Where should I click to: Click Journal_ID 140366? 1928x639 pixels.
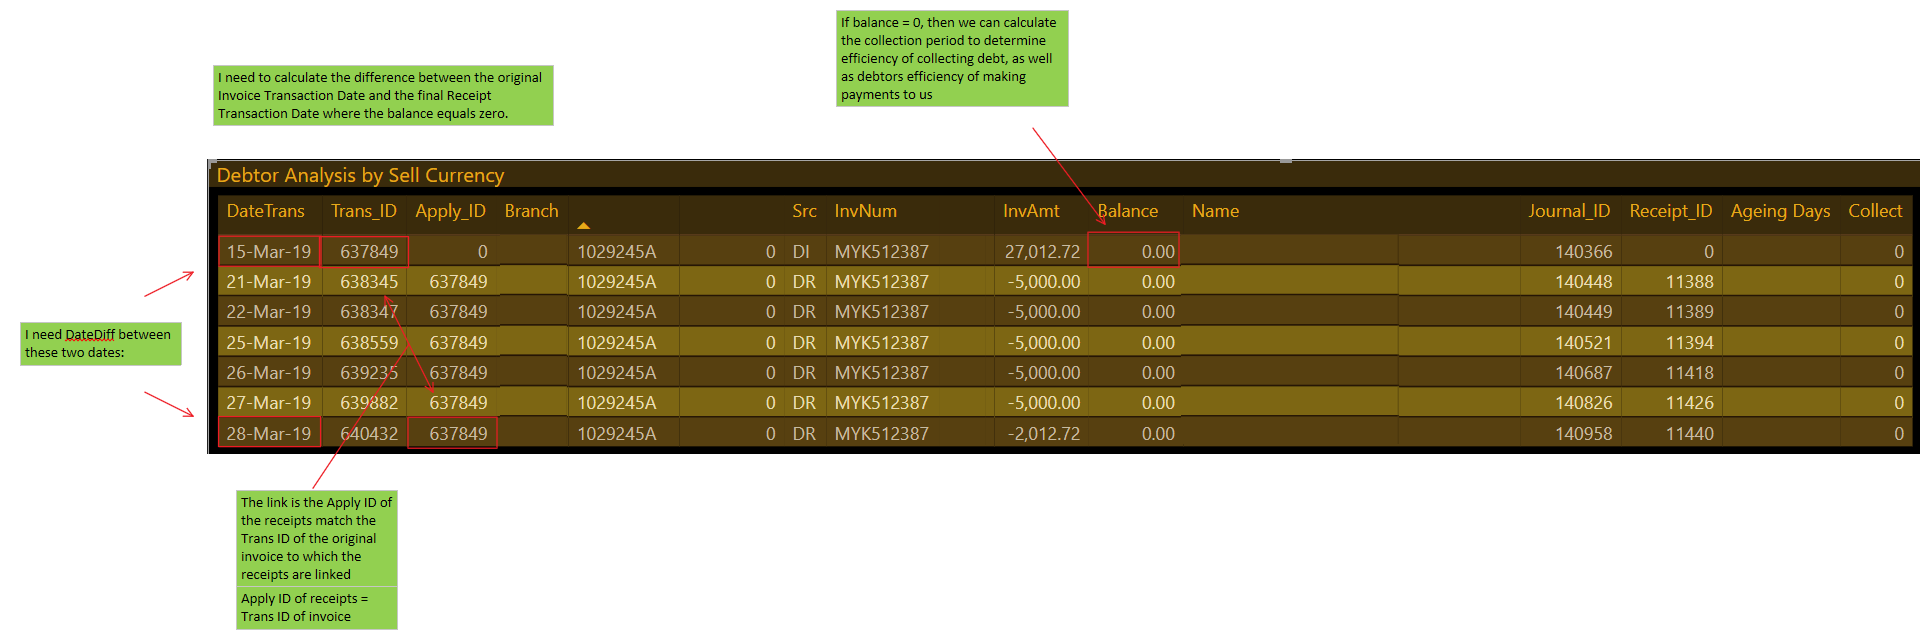tap(1584, 252)
